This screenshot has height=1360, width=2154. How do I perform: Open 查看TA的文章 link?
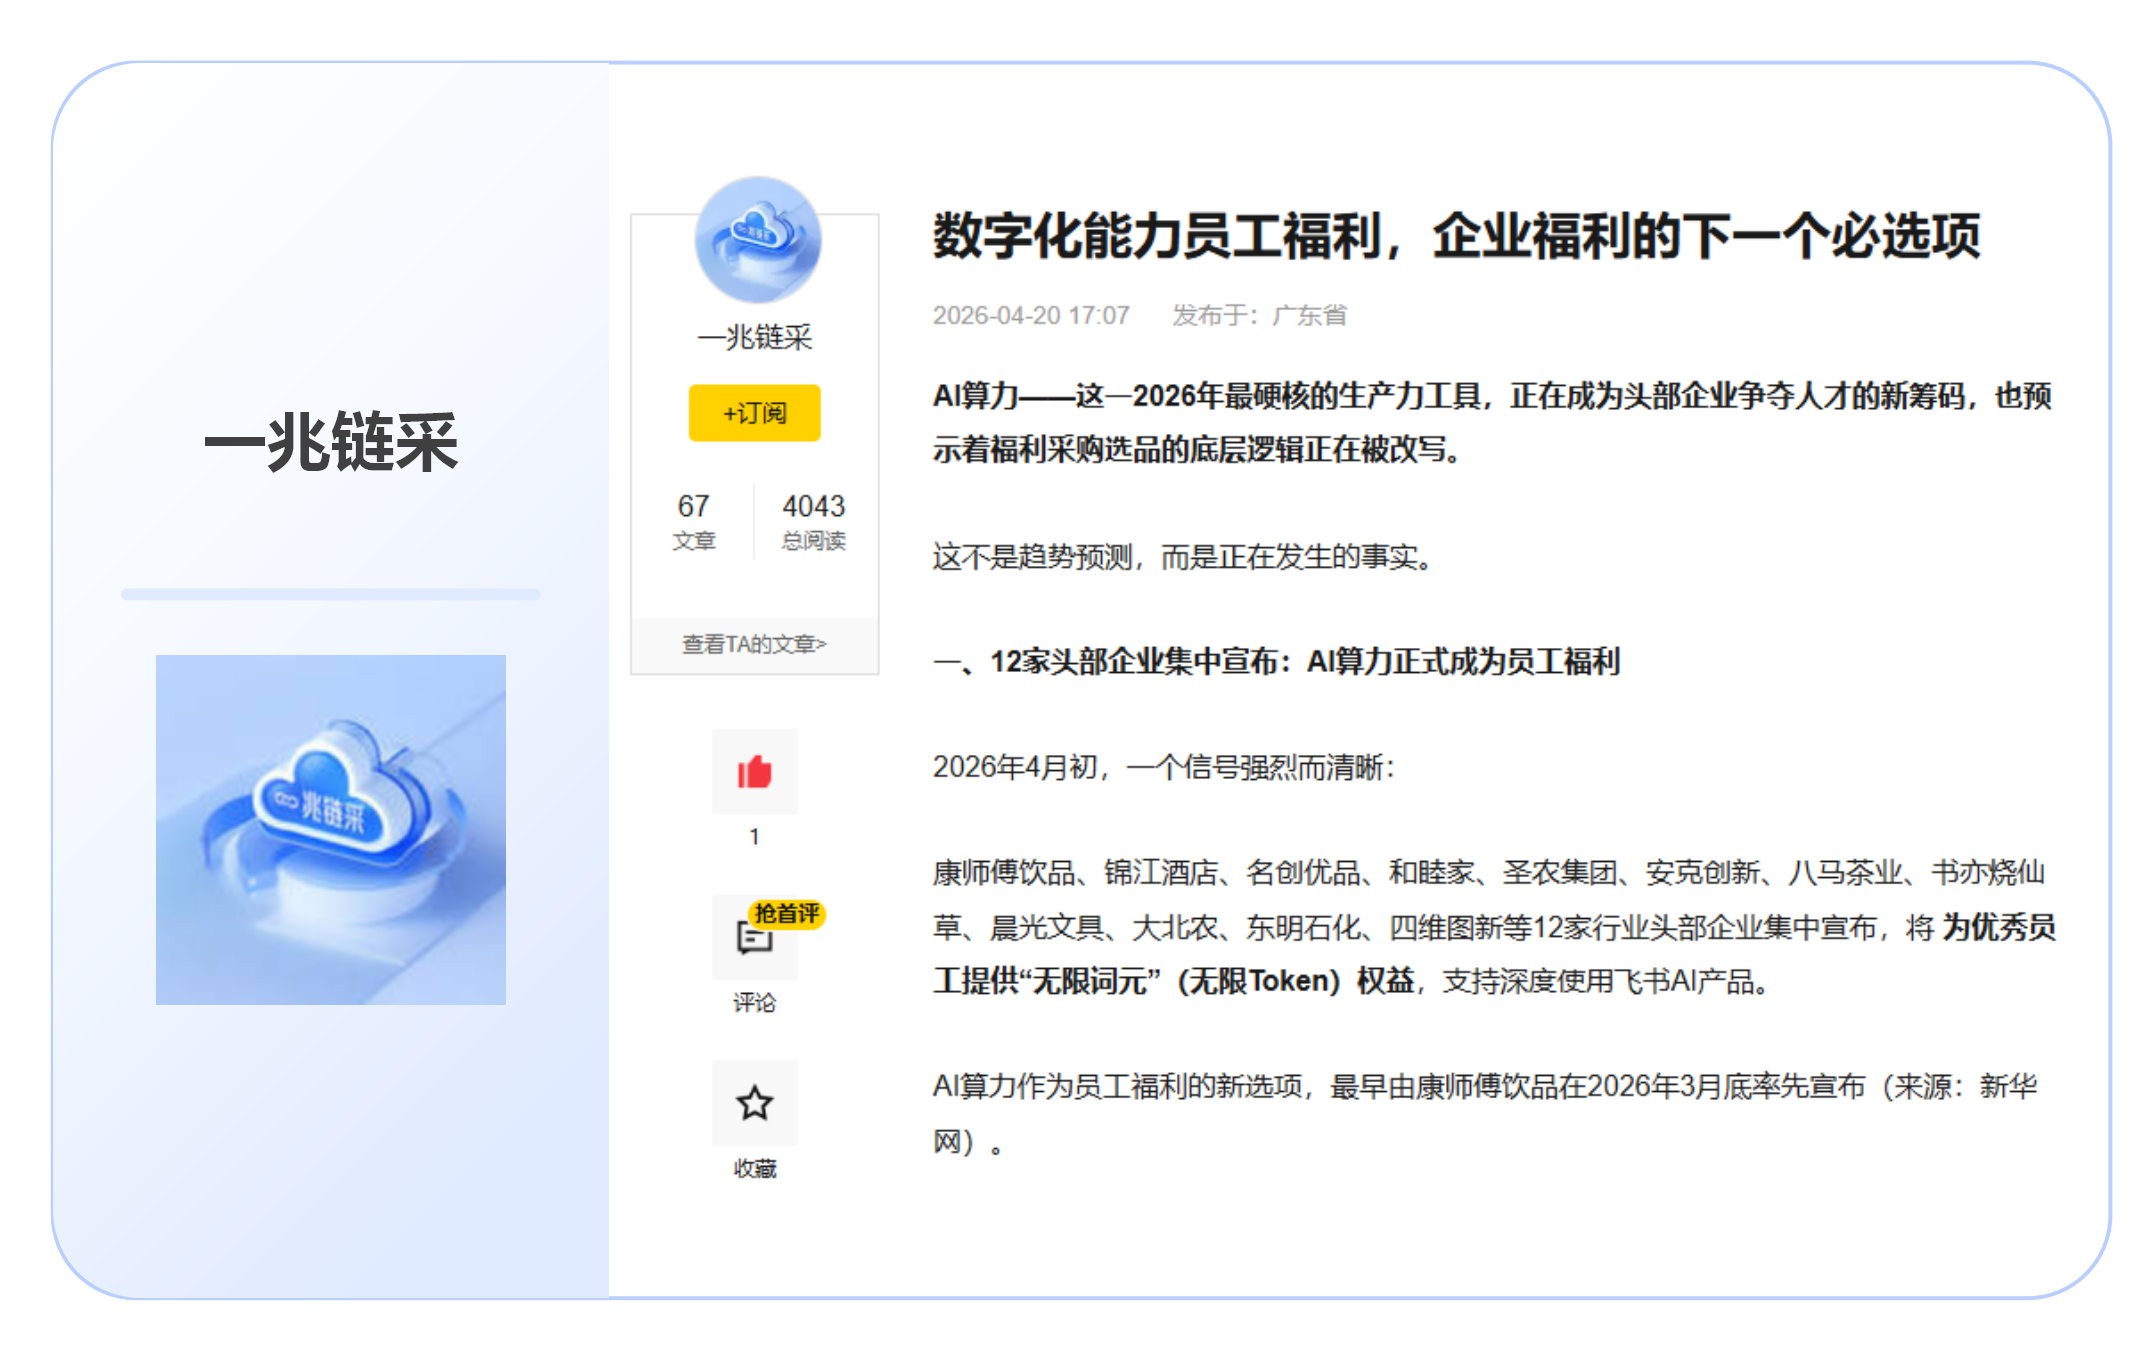click(x=754, y=644)
